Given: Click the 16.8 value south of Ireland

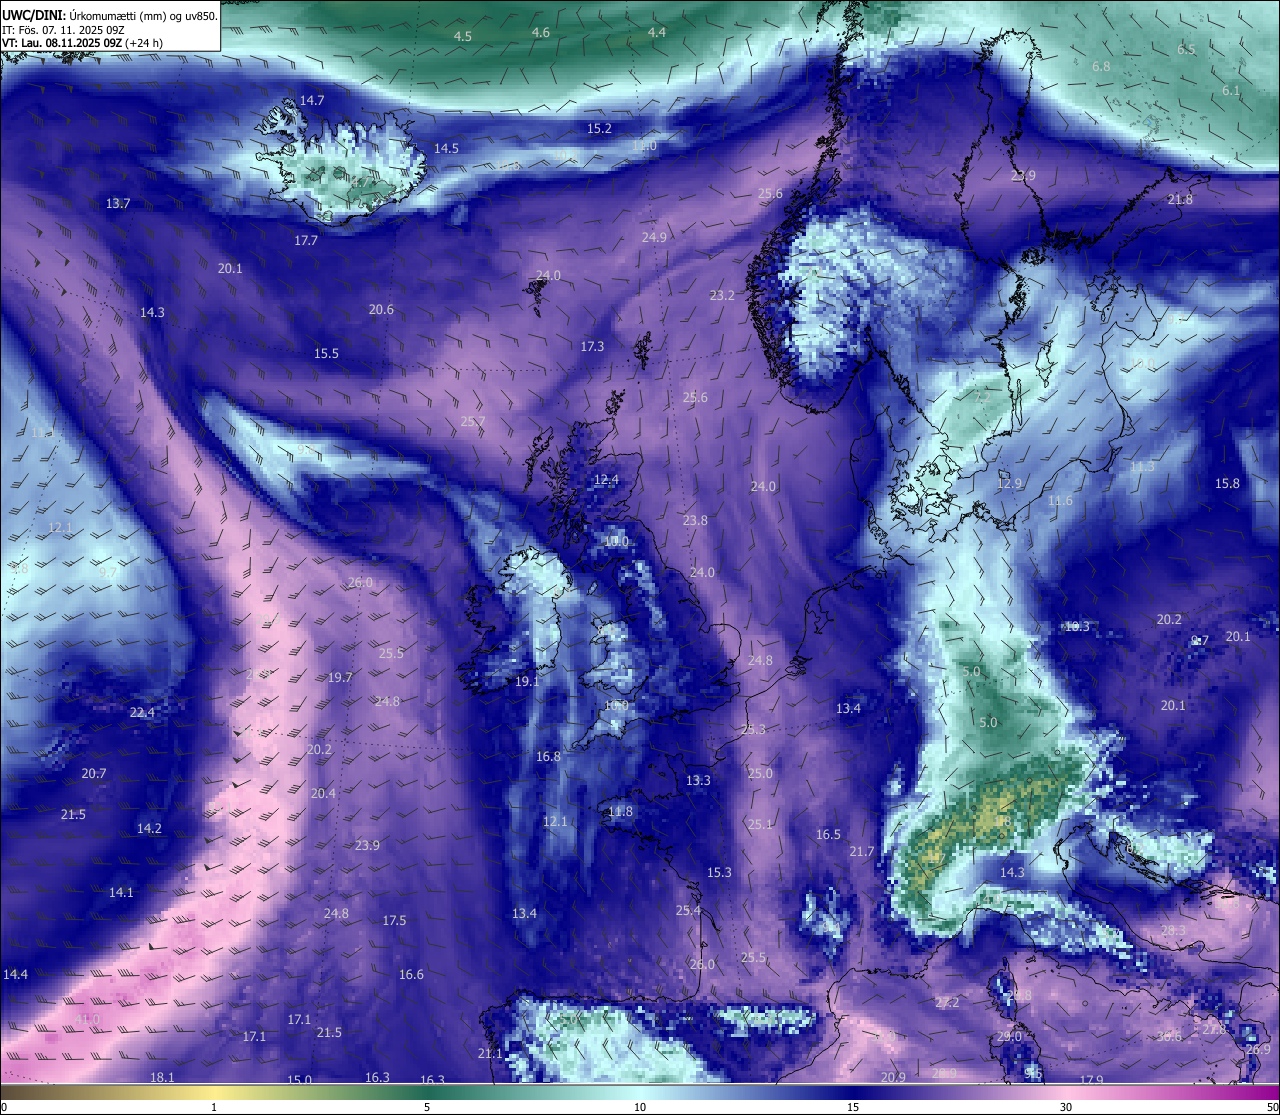Looking at the screenshot, I should point(548,757).
